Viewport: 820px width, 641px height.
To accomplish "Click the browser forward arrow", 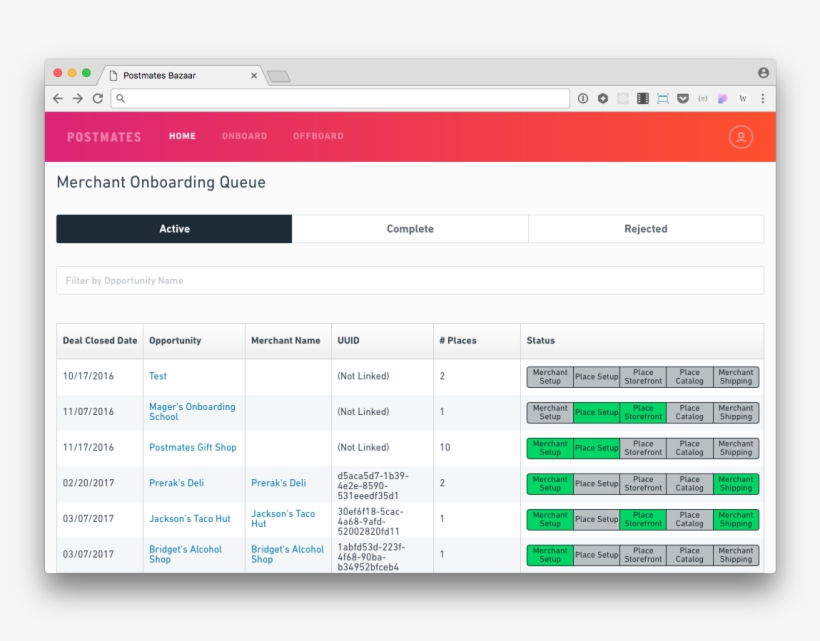I will (78, 99).
